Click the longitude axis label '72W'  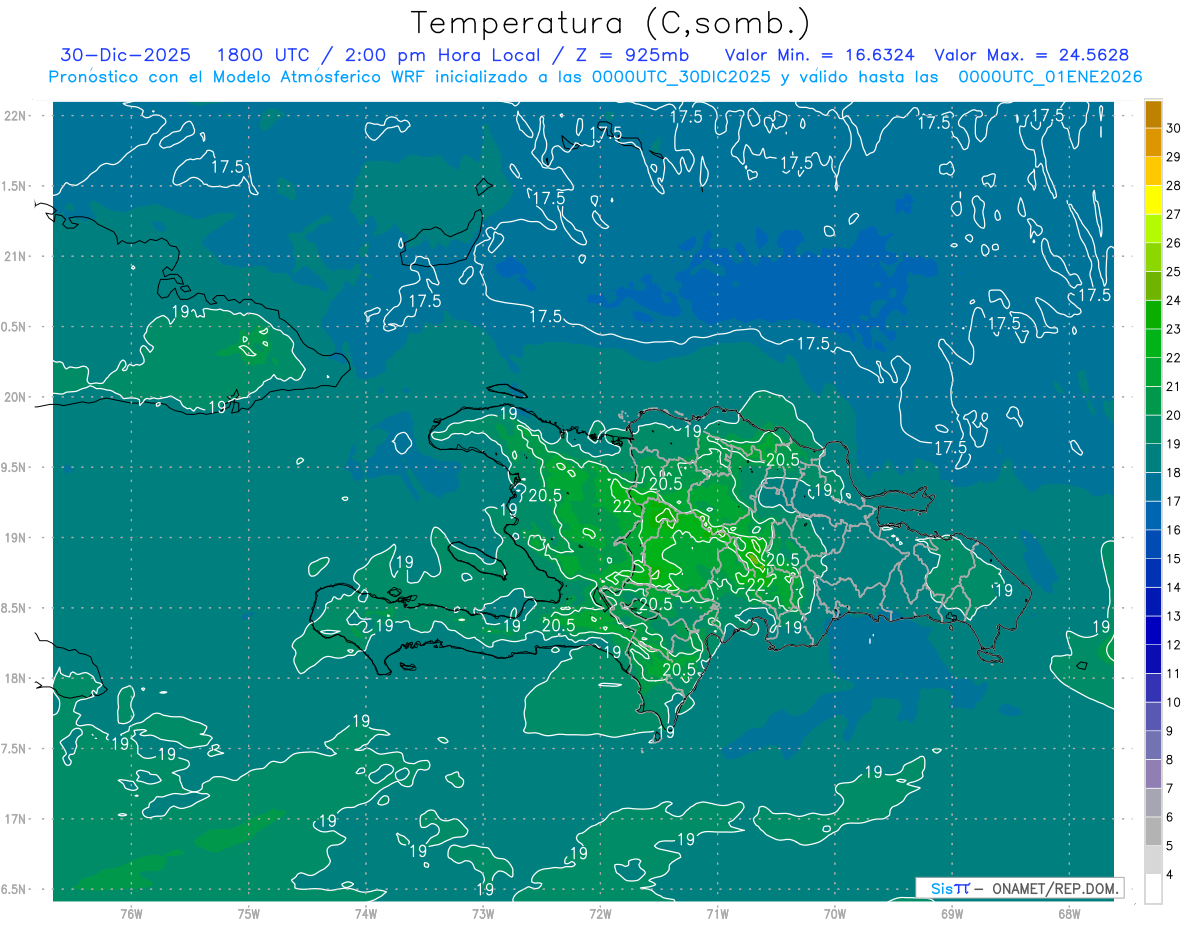600,913
